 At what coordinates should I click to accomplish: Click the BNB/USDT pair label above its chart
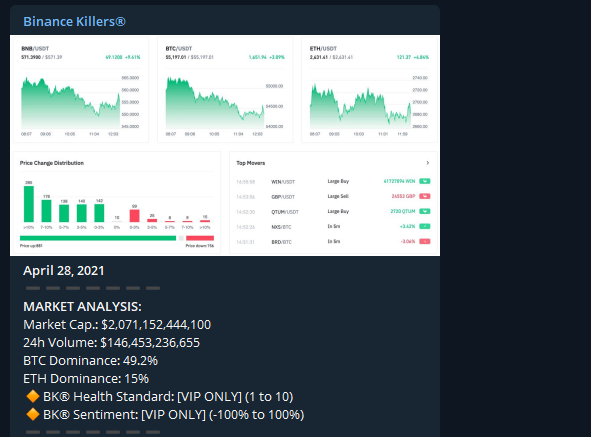(x=35, y=49)
